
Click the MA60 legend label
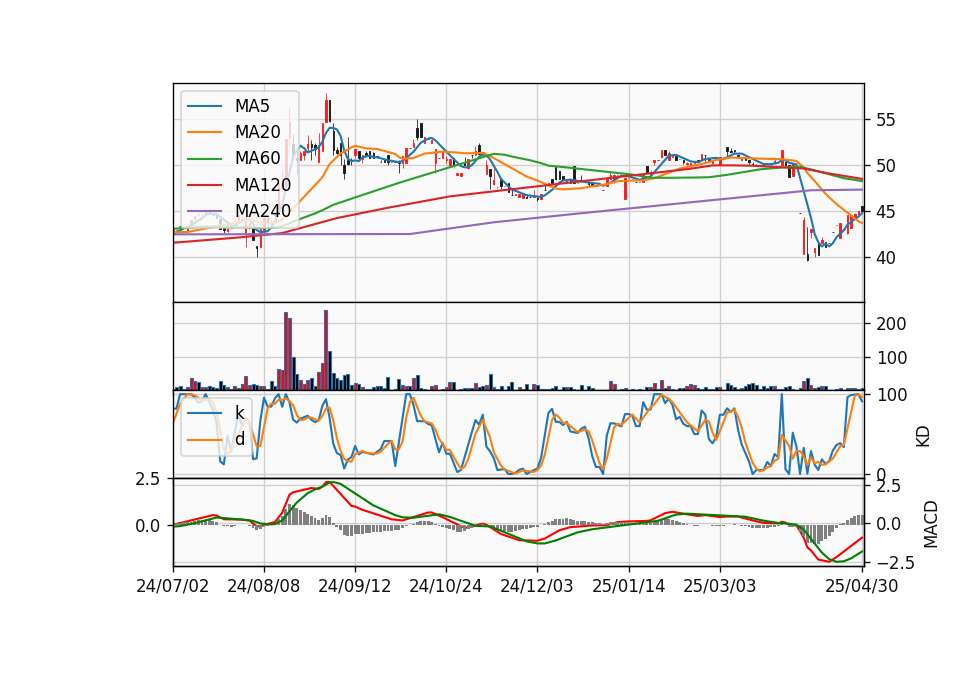[x=257, y=159]
